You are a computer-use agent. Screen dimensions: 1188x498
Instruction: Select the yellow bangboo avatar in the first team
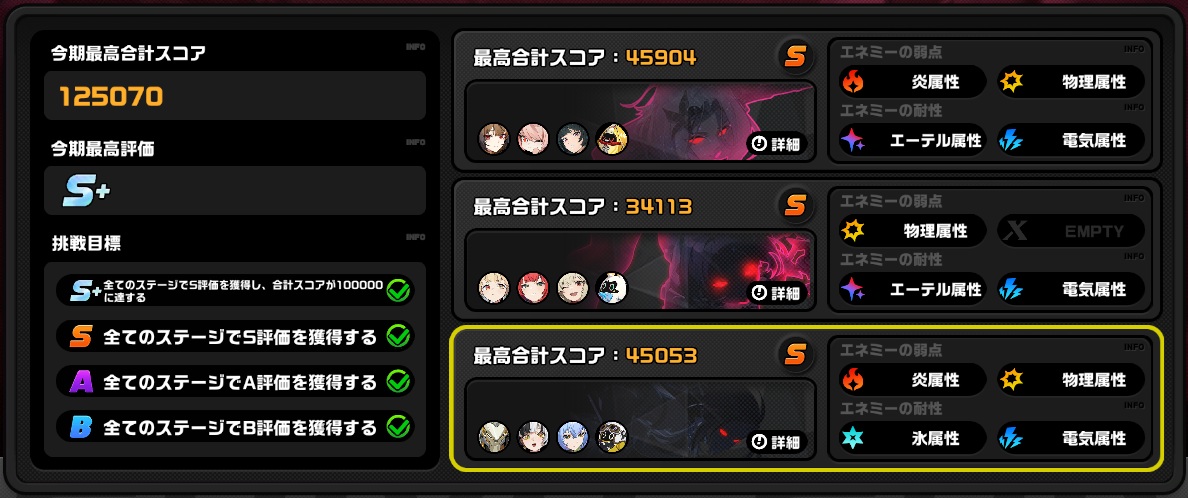coord(611,139)
